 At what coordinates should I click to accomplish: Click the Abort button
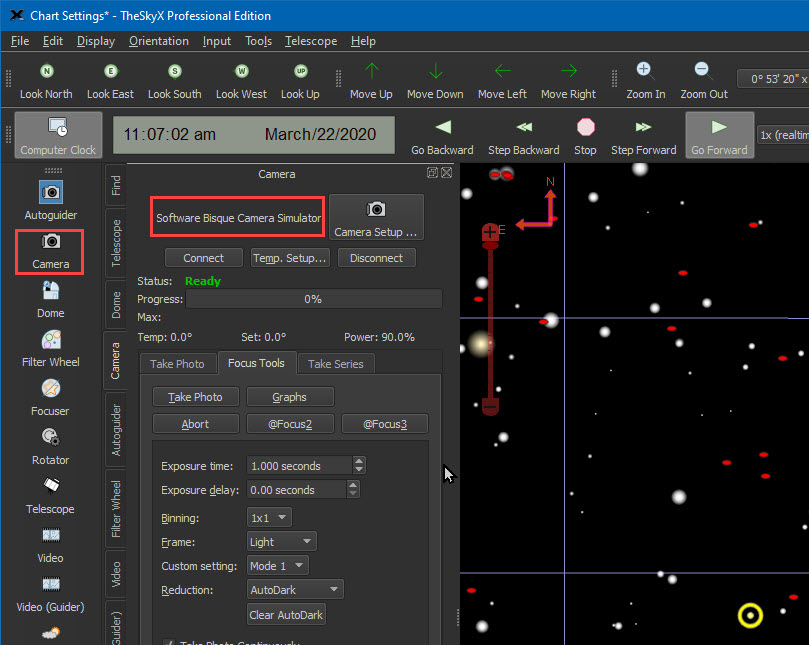pos(196,424)
